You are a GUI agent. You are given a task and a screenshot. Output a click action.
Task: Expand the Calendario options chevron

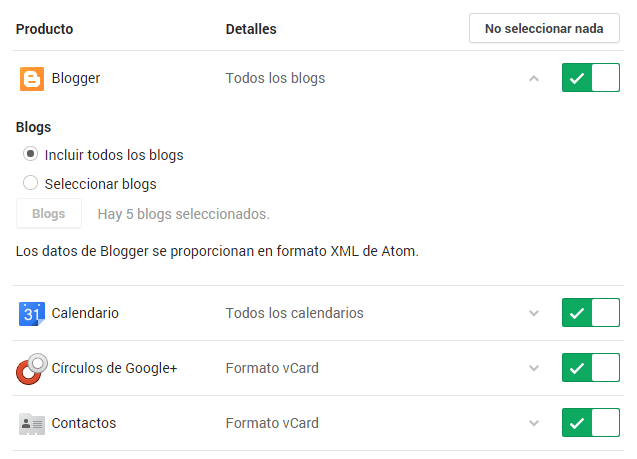pyautogui.click(x=534, y=313)
